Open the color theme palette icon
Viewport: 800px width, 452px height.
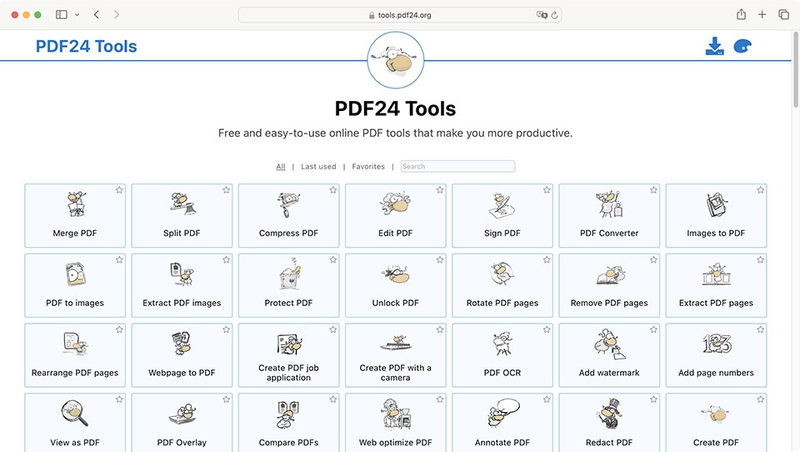pyautogui.click(x=742, y=46)
